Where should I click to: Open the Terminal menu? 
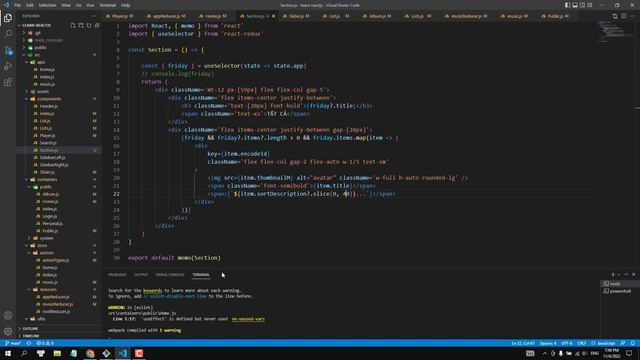(108, 5)
